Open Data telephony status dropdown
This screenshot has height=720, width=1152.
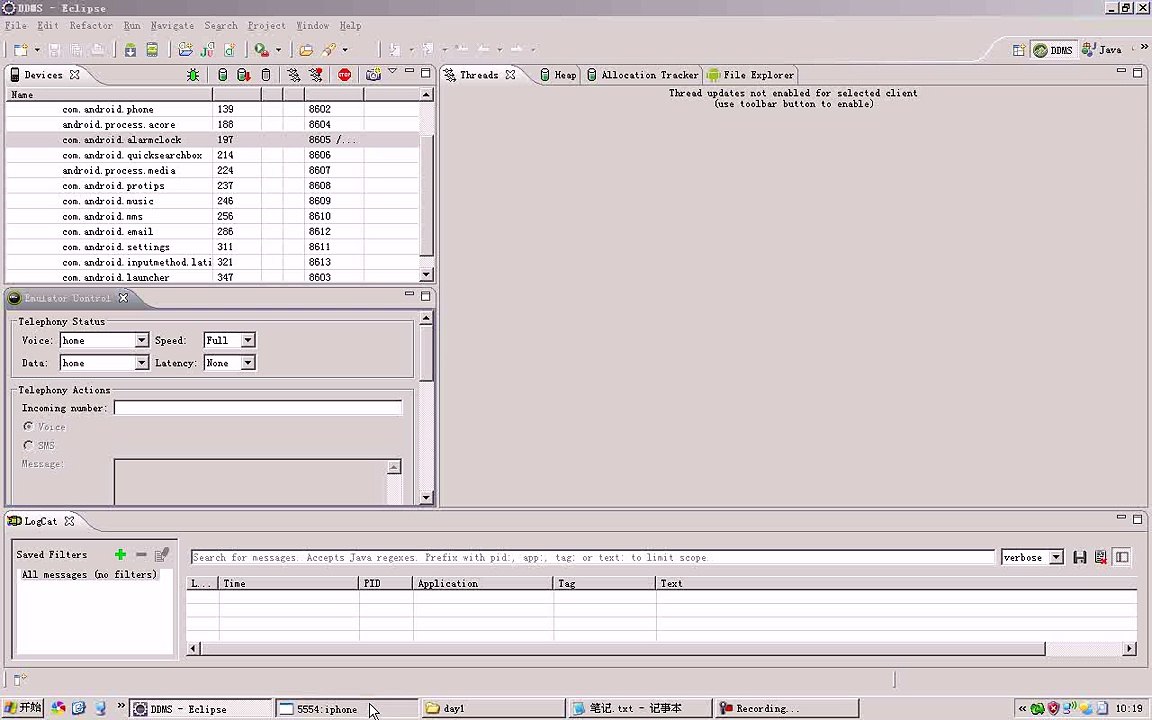click(x=142, y=363)
